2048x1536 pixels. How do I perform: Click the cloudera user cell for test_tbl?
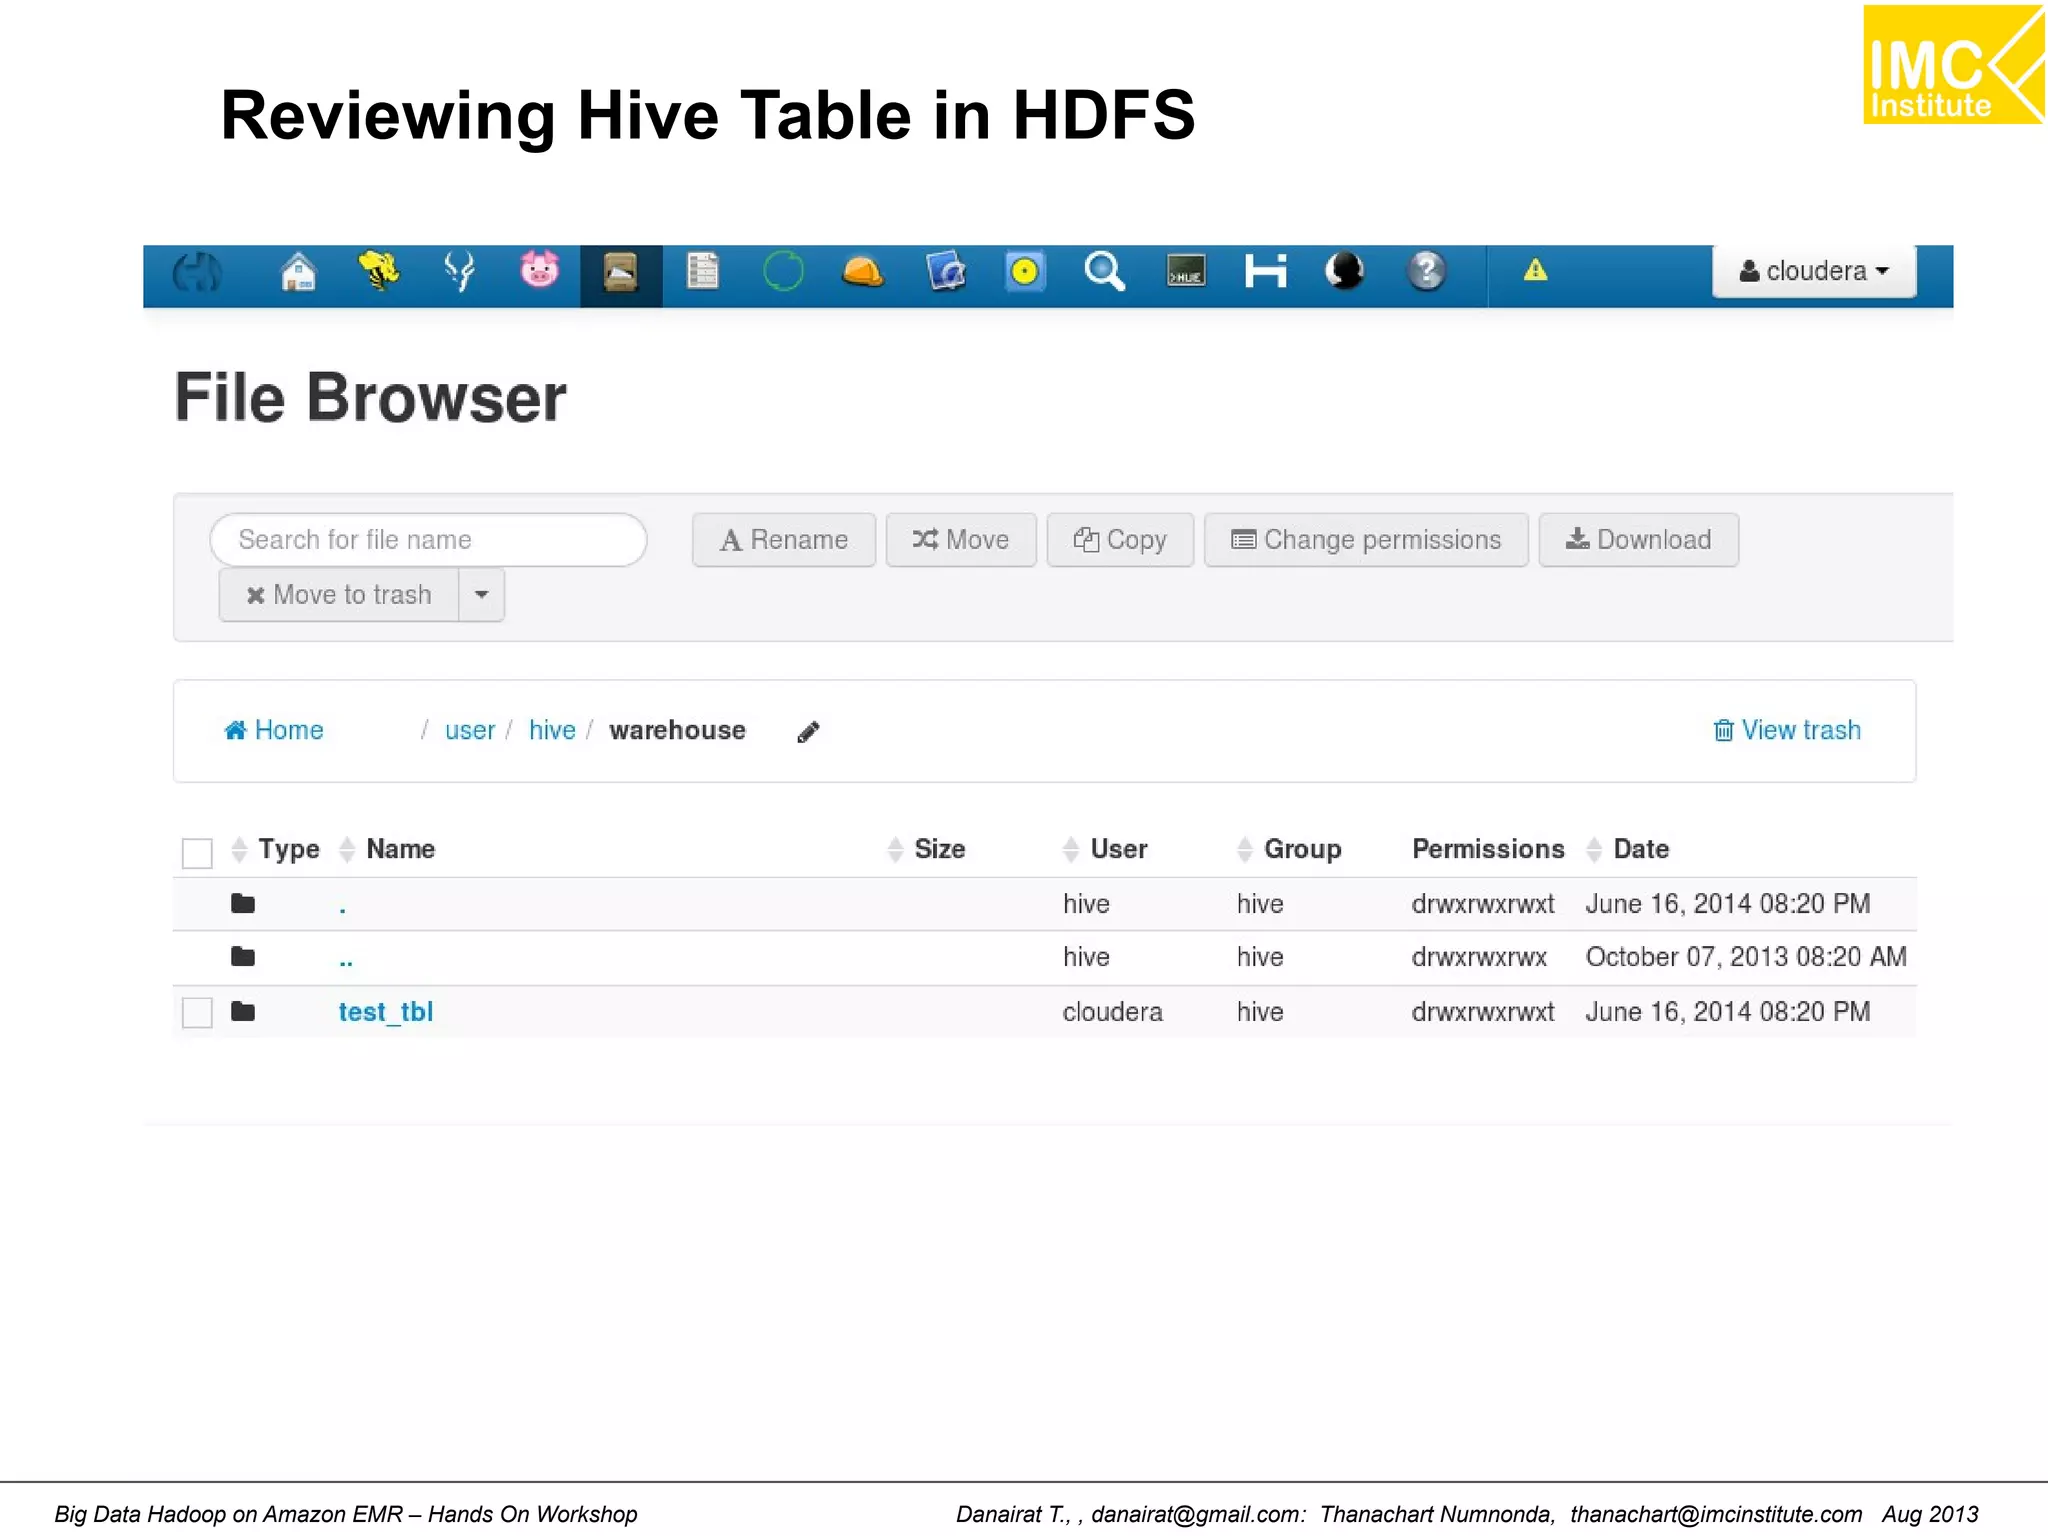pos(1112,1012)
